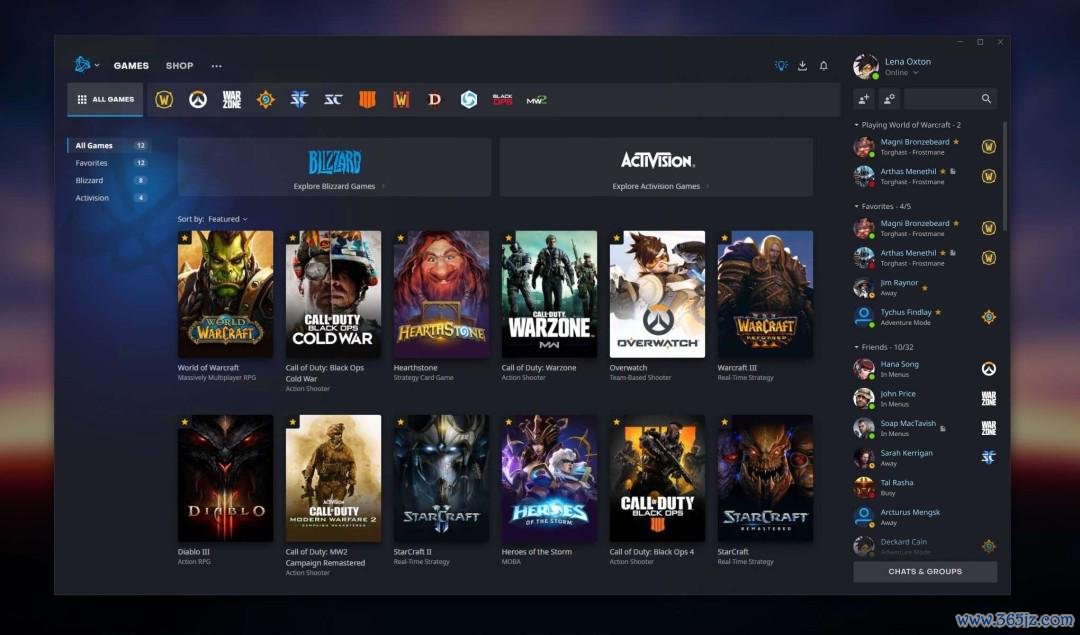Select the Overwatch icon in game bar
The width and height of the screenshot is (1080, 635).
pos(198,100)
